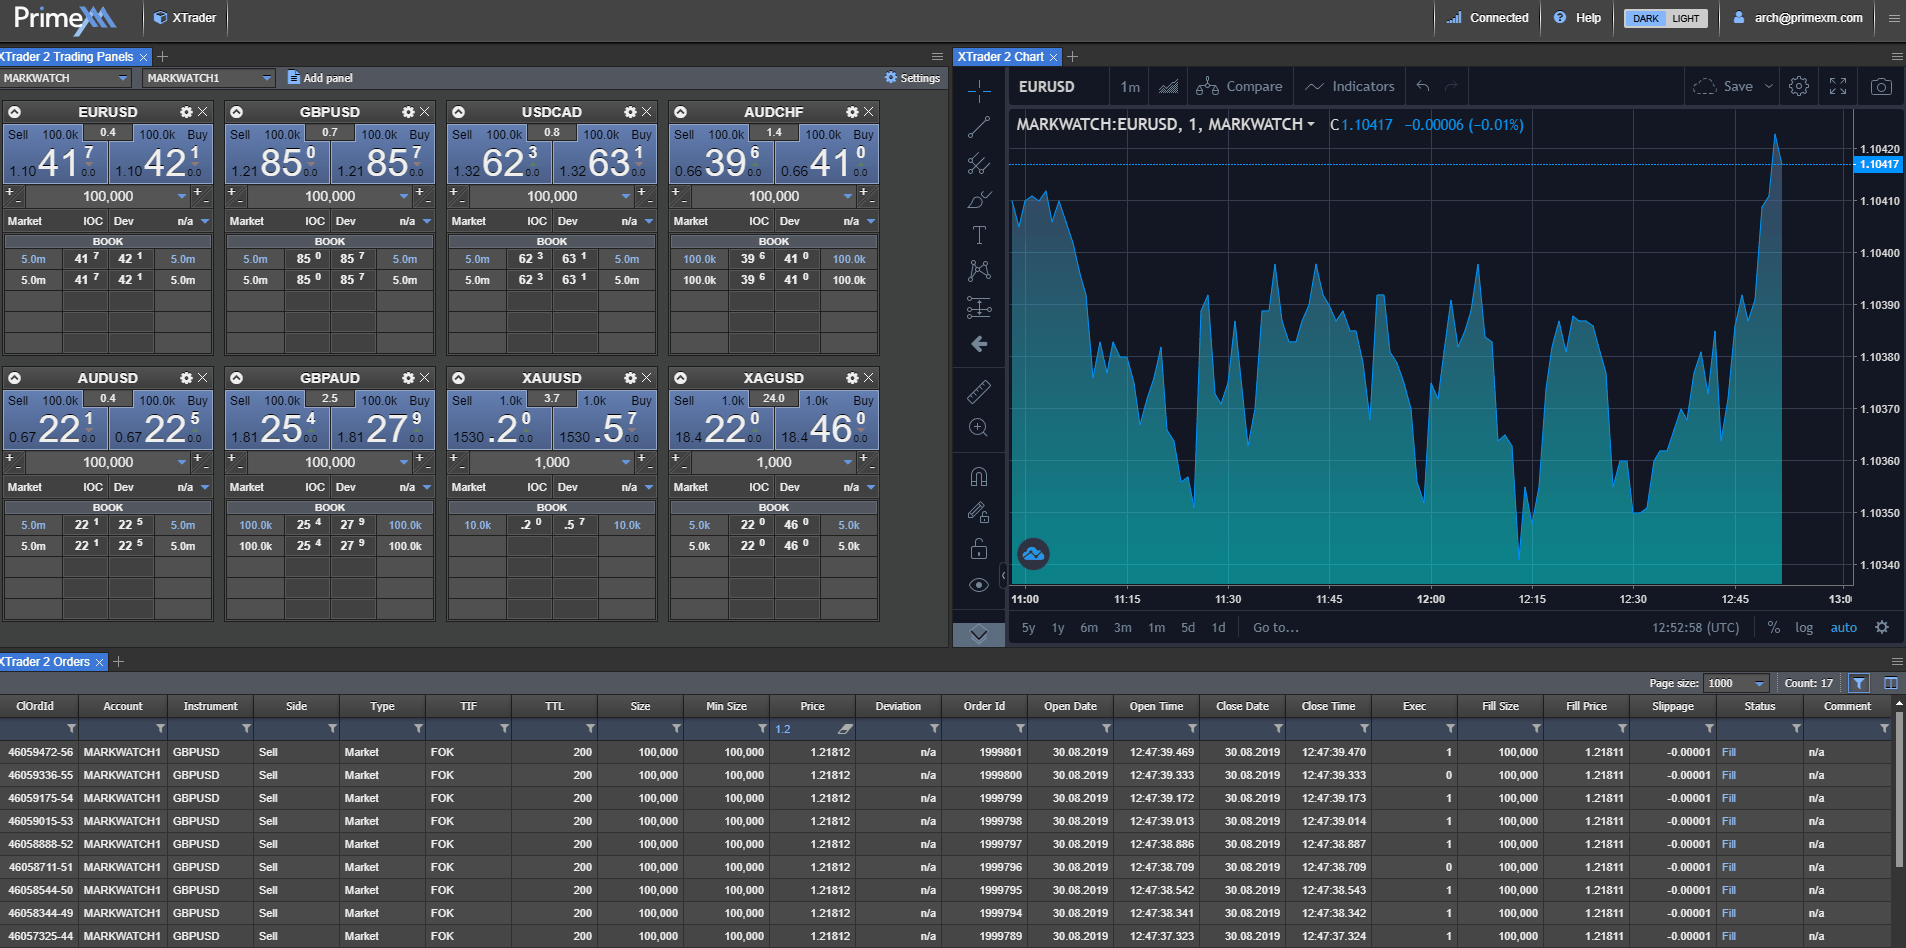Screen dimensions: 1906x948
Task: Open Trading Panels Settings
Action: coord(912,78)
